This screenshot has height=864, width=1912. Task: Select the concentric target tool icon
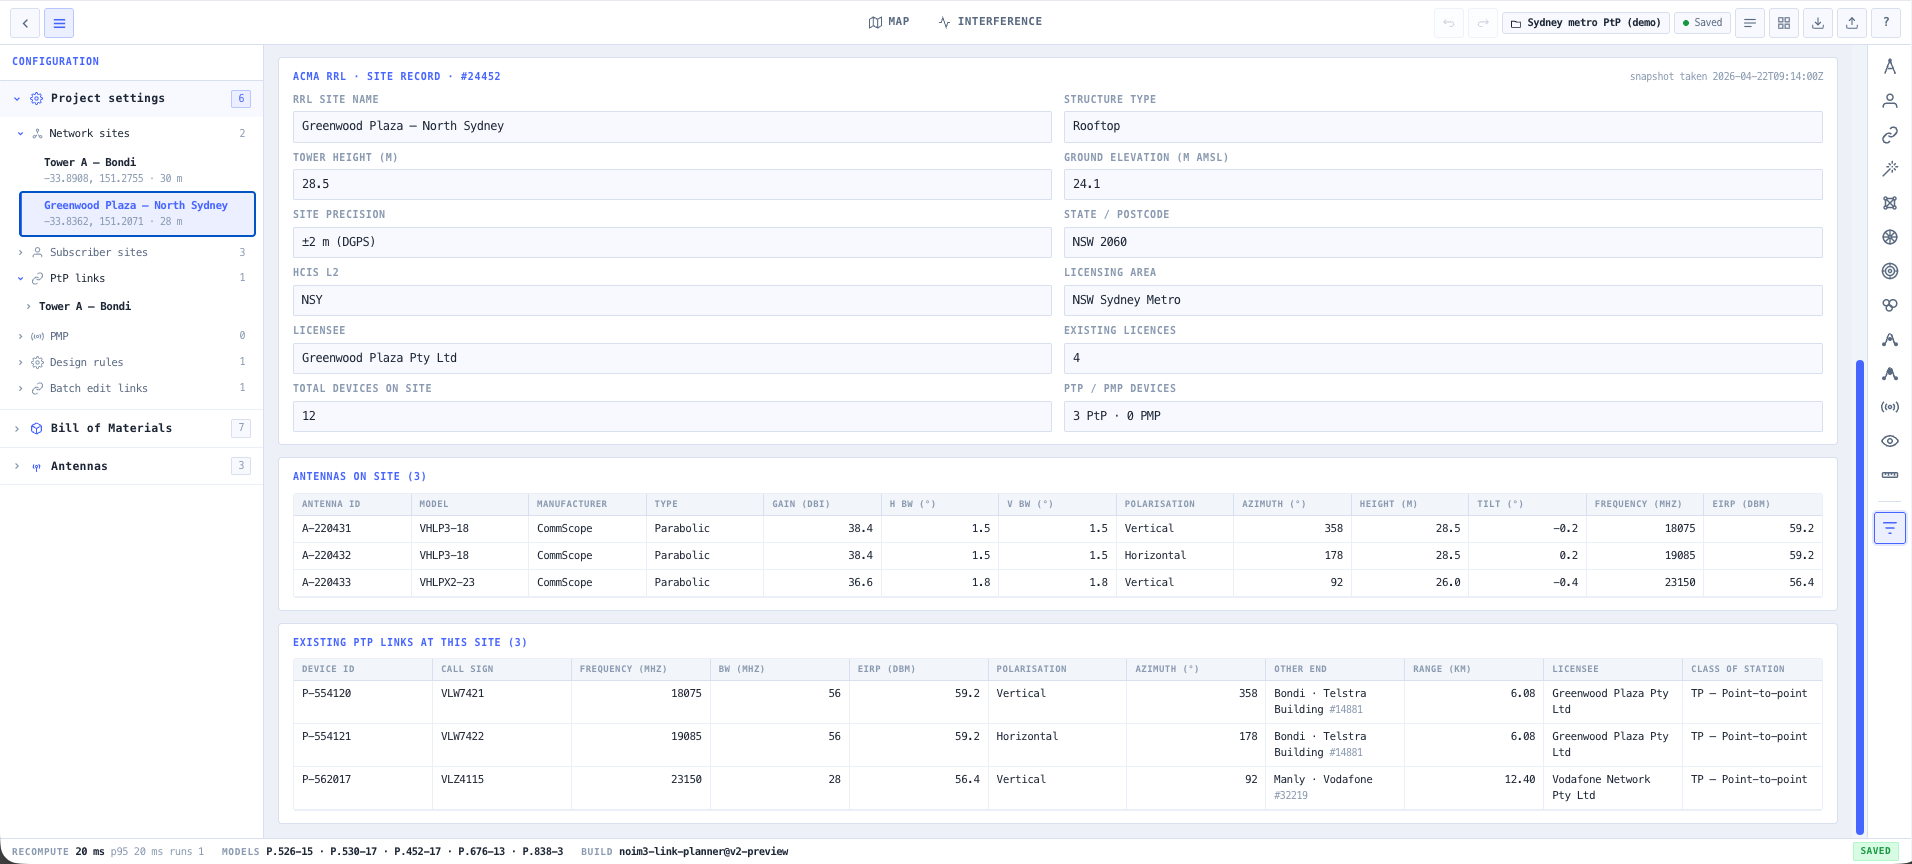1890,271
